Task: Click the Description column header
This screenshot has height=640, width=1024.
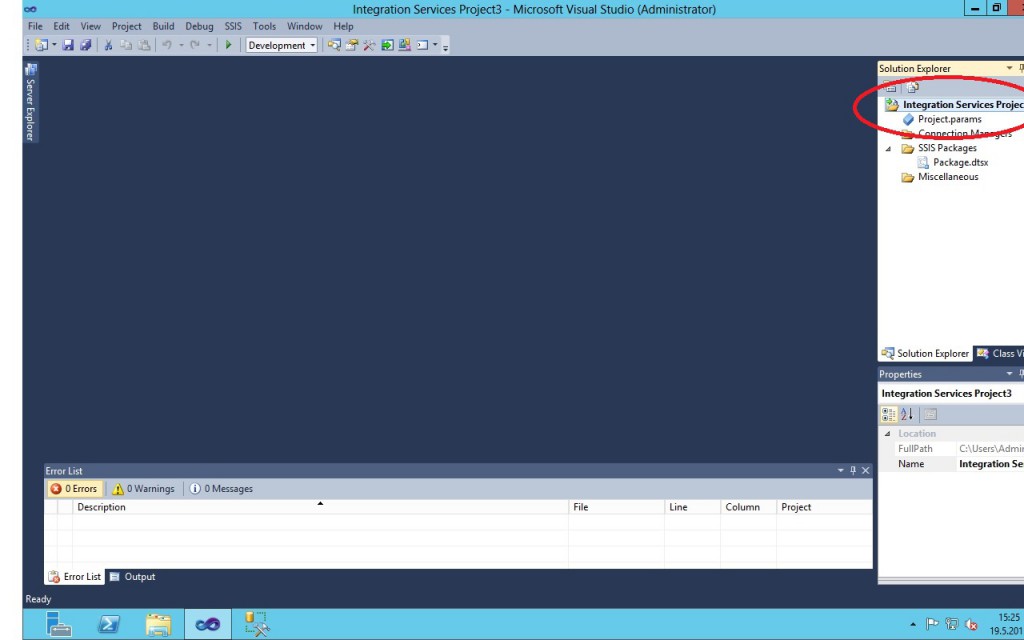Action: click(102, 507)
